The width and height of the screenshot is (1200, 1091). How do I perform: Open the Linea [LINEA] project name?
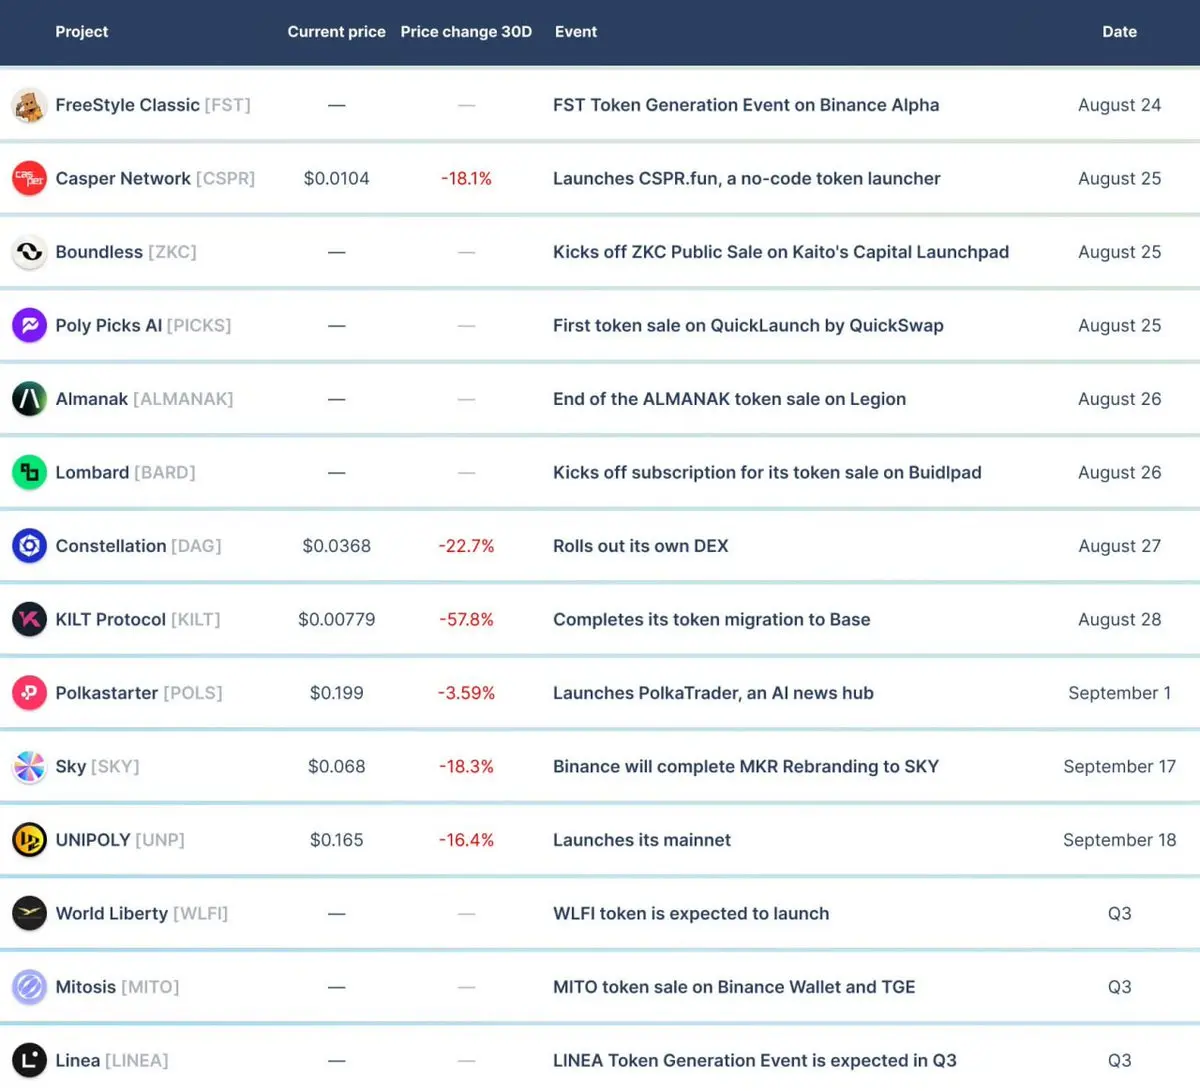112,1060
